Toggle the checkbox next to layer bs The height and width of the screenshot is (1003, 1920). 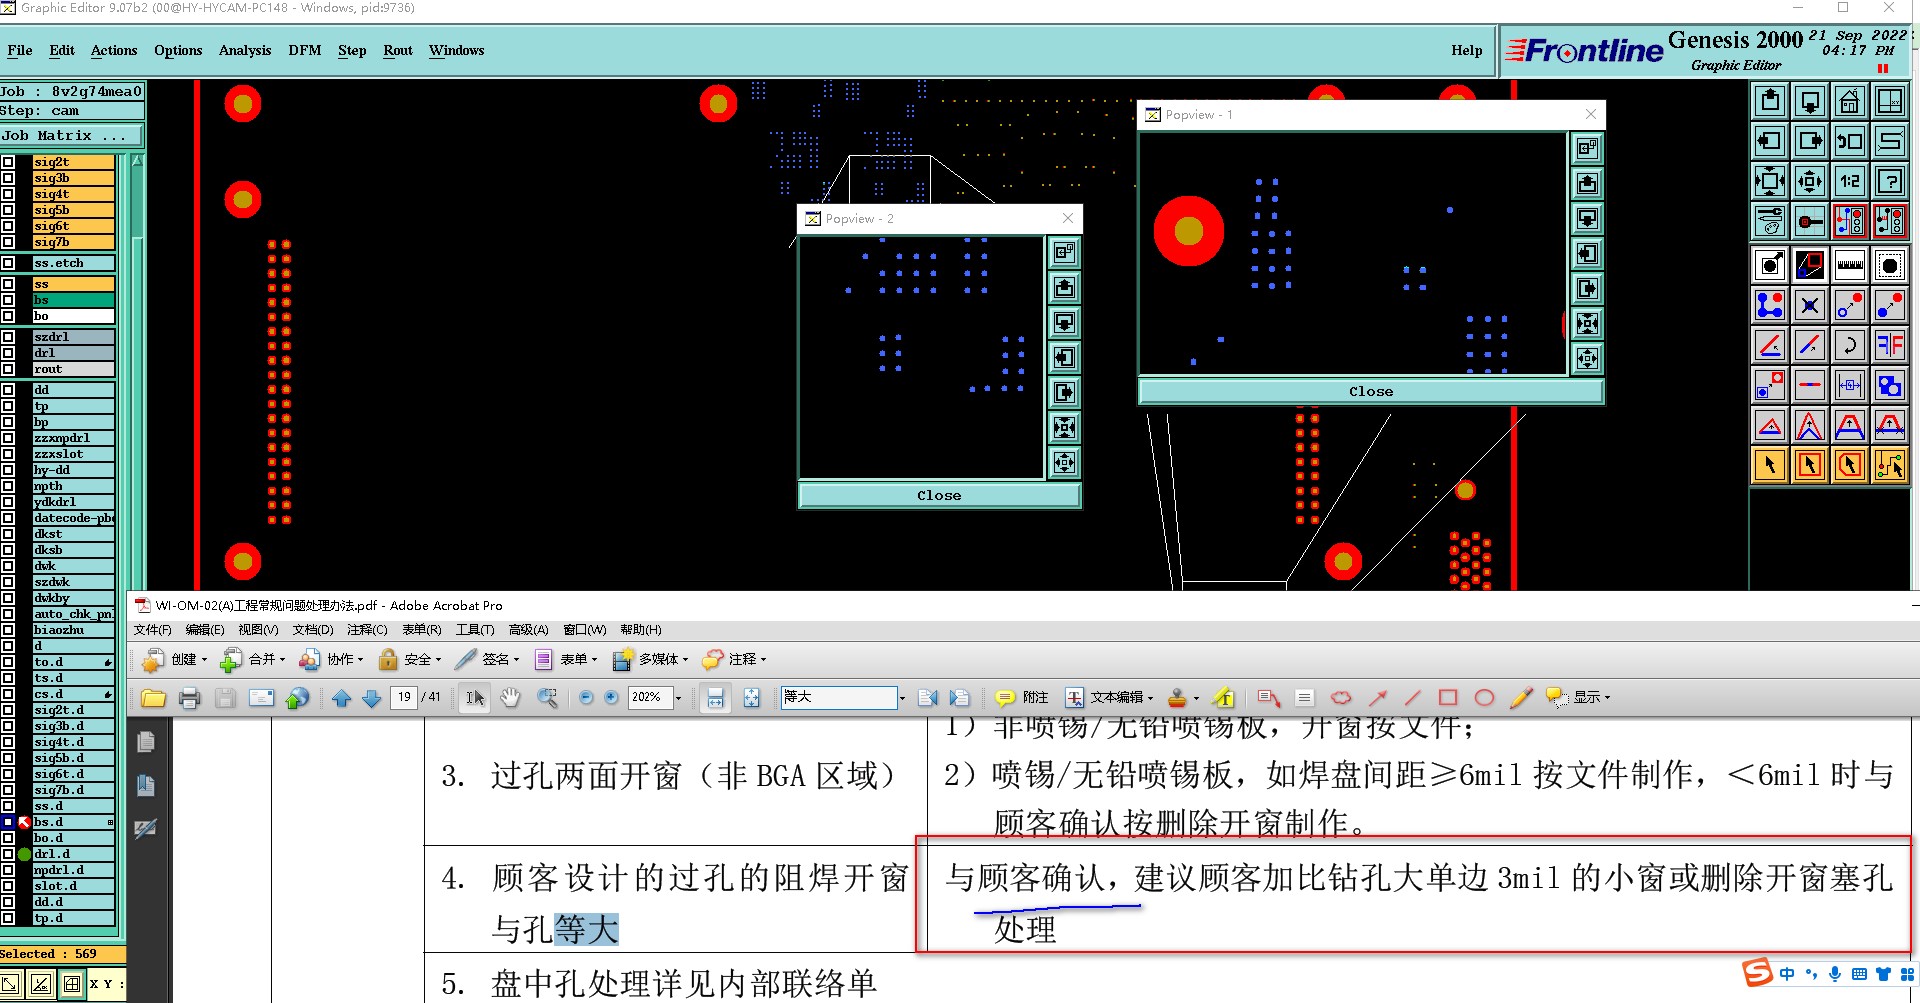coord(8,300)
